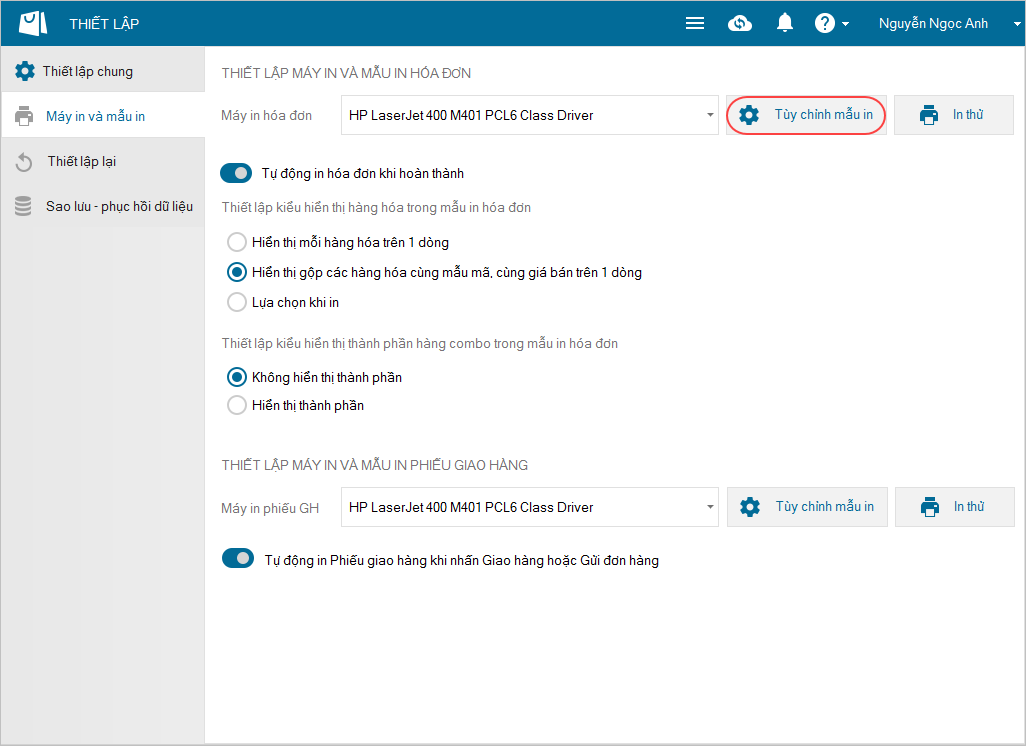Screen dimensions: 1026x746
Task: Click the printer icon beside Máy in và mẫu in
Action: (24, 116)
